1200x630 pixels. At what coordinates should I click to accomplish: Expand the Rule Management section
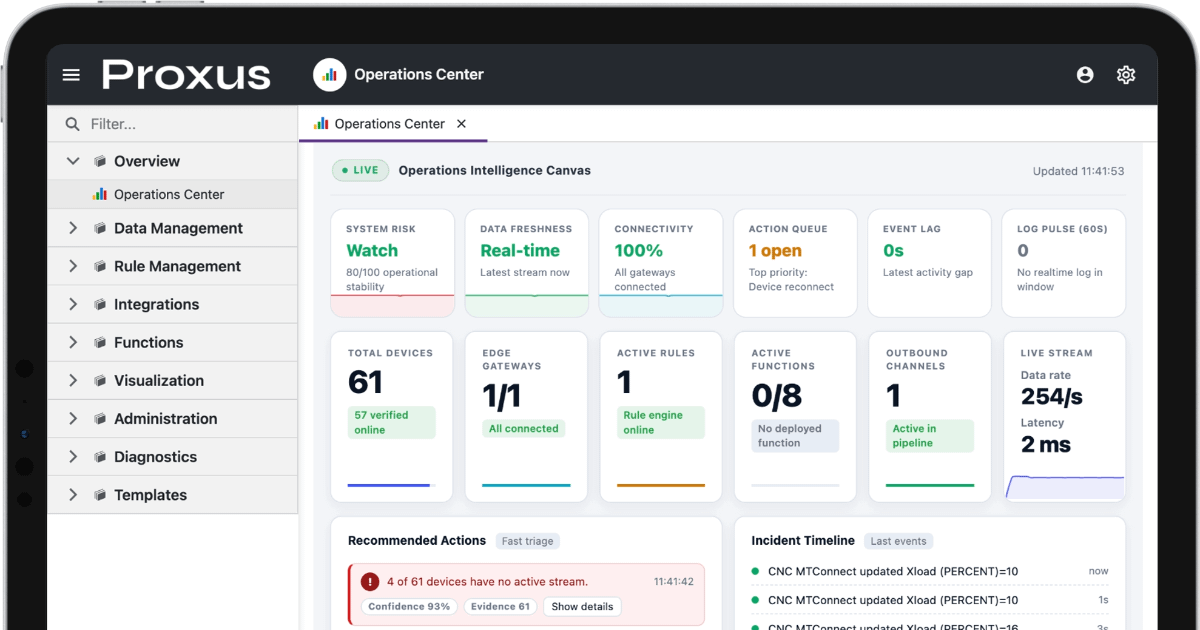(x=72, y=267)
